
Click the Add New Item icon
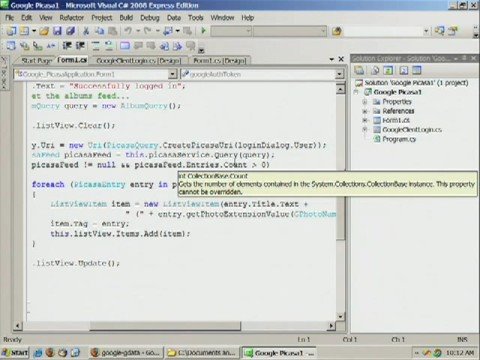point(25,31)
